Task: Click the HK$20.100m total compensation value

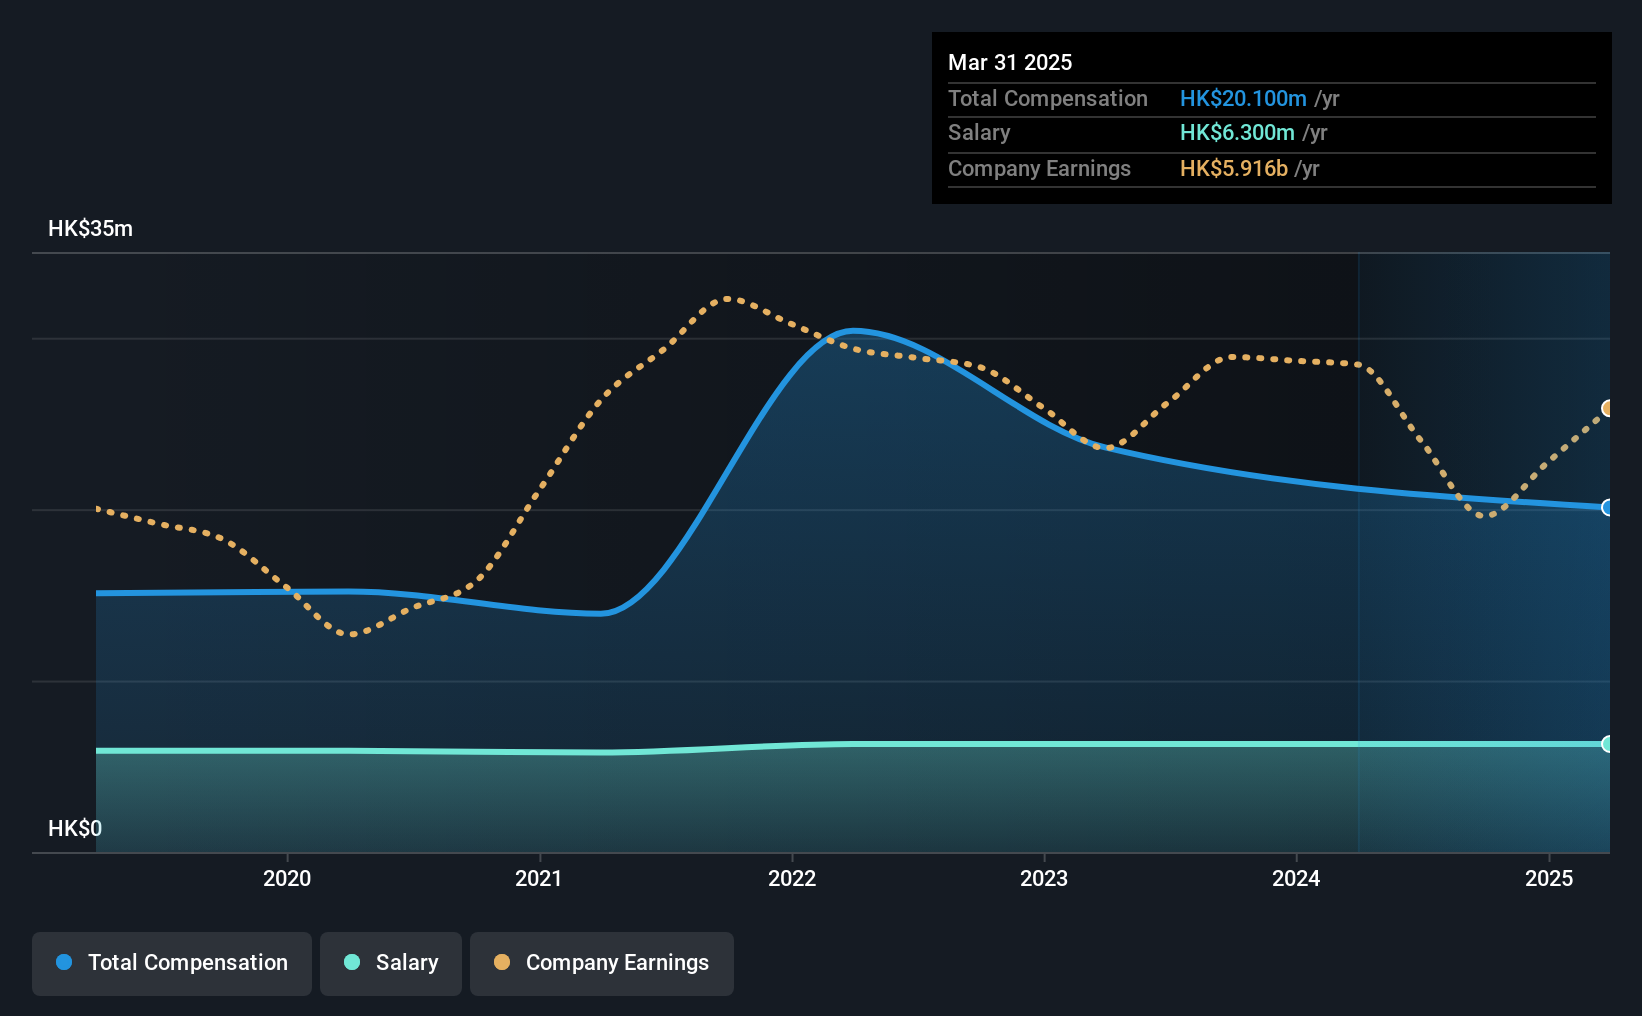Action: pos(1243,98)
